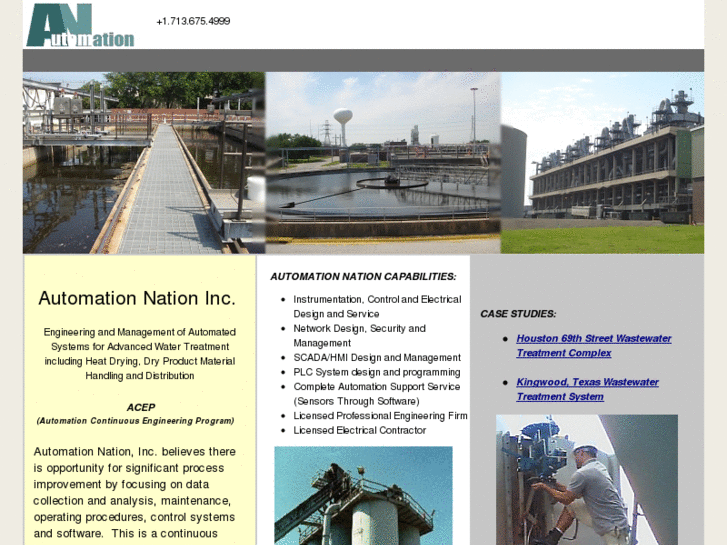Image resolution: width=727 pixels, height=545 pixels.
Task: Click the 'Automation Nation Inc.' heading
Action: pos(137,298)
